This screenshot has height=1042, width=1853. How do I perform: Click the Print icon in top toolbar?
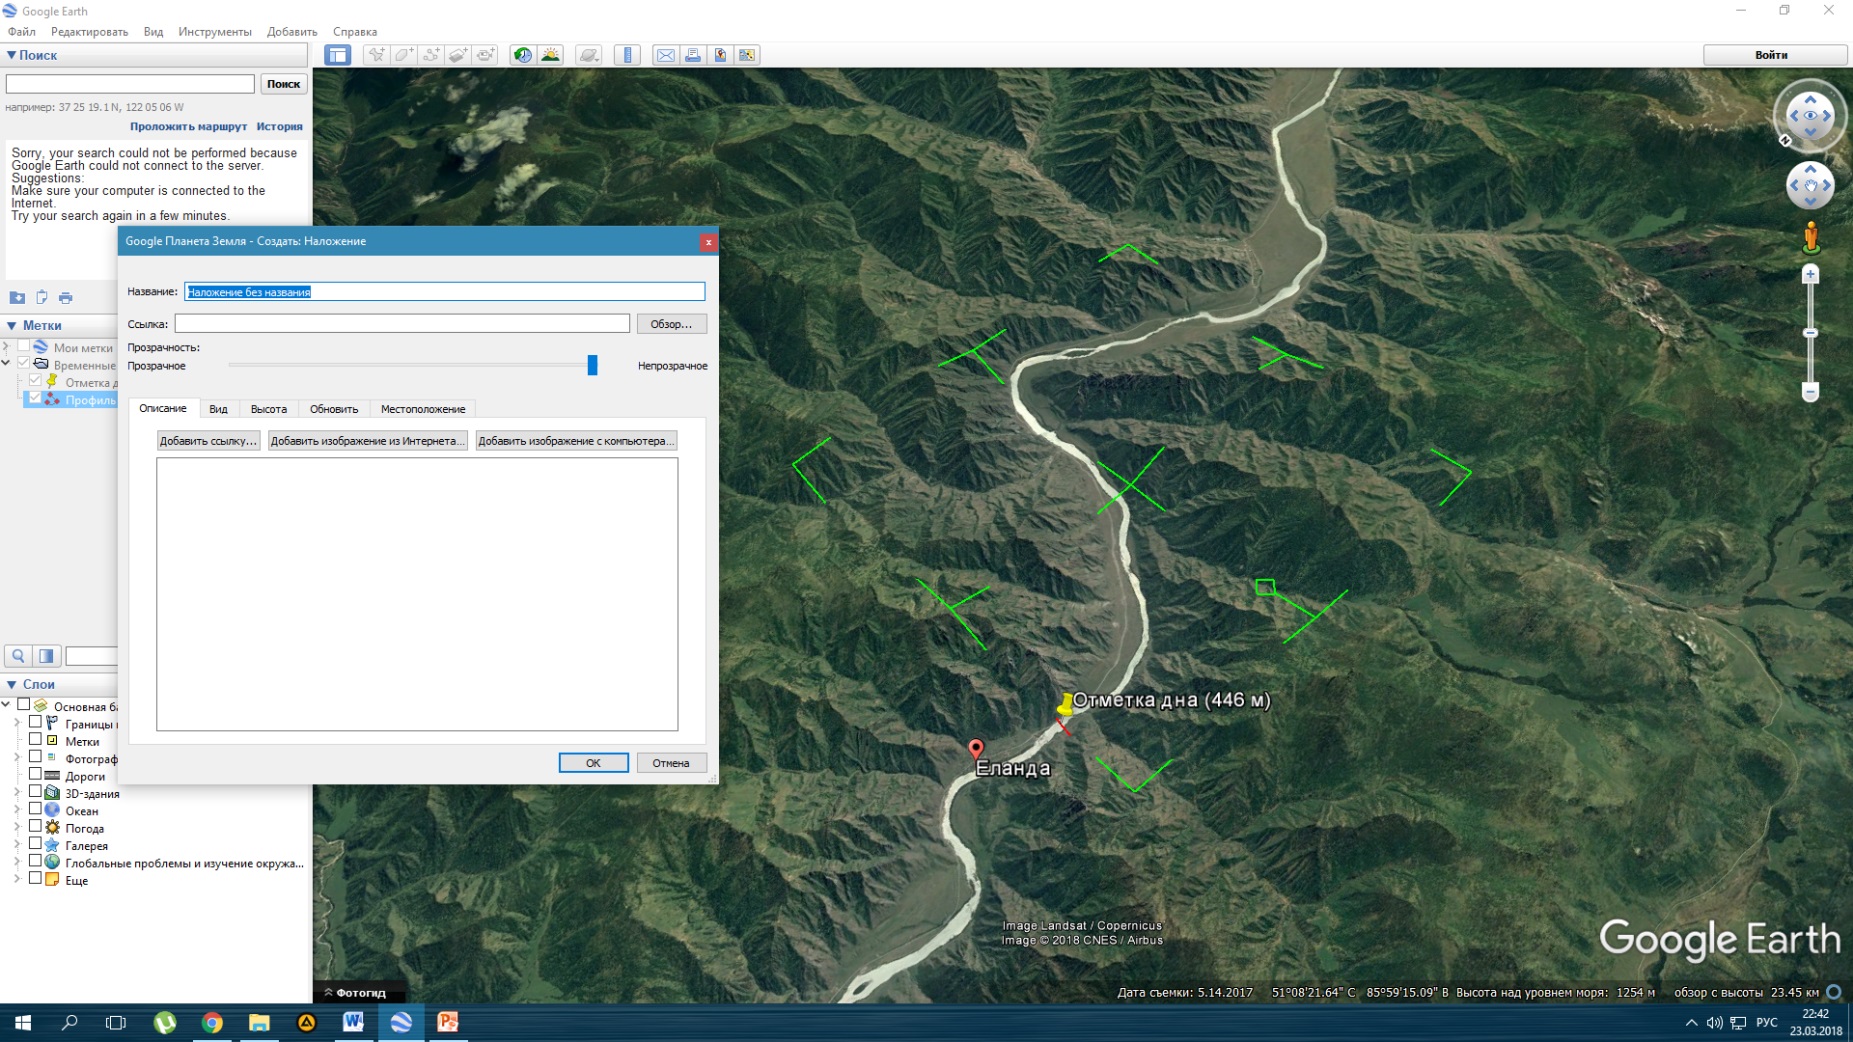[x=692, y=55]
